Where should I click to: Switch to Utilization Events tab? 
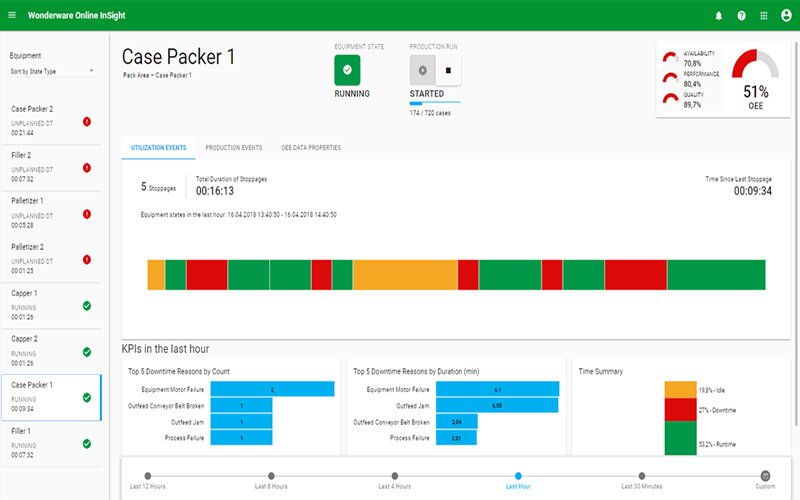coord(159,148)
